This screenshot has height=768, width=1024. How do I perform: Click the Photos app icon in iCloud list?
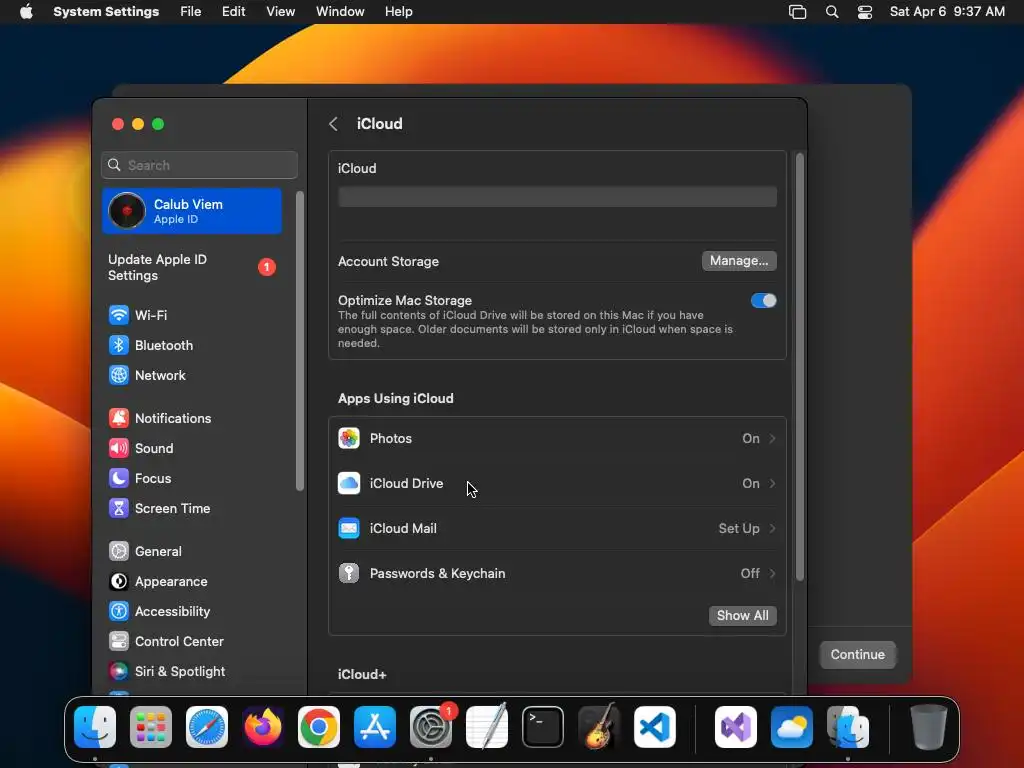(x=349, y=438)
